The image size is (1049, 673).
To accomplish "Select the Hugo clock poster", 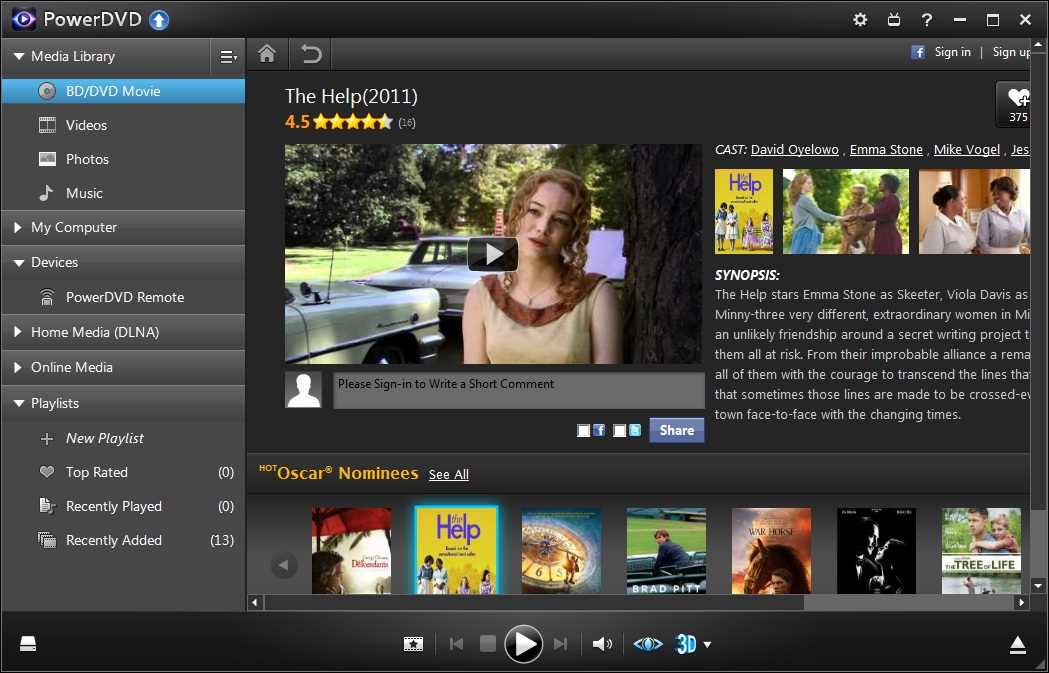I will pos(561,551).
